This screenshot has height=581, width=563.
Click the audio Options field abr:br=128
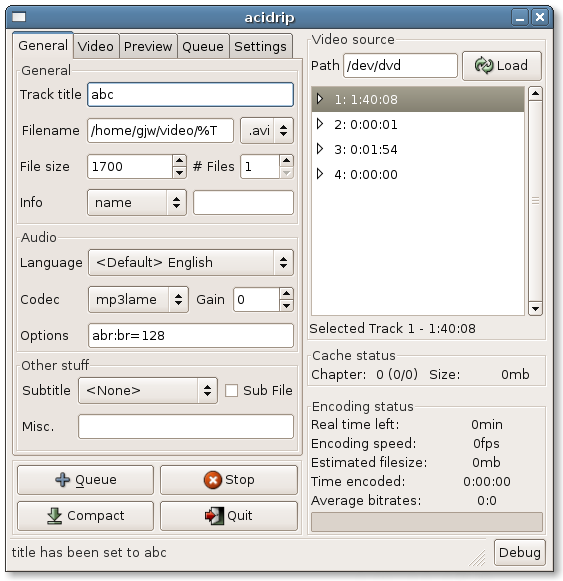191,336
